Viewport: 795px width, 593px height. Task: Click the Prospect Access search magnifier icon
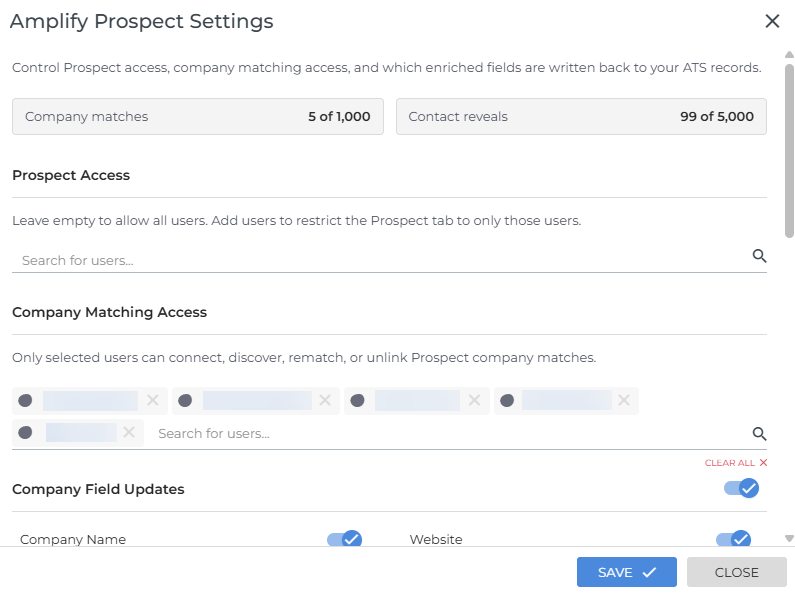point(759,256)
